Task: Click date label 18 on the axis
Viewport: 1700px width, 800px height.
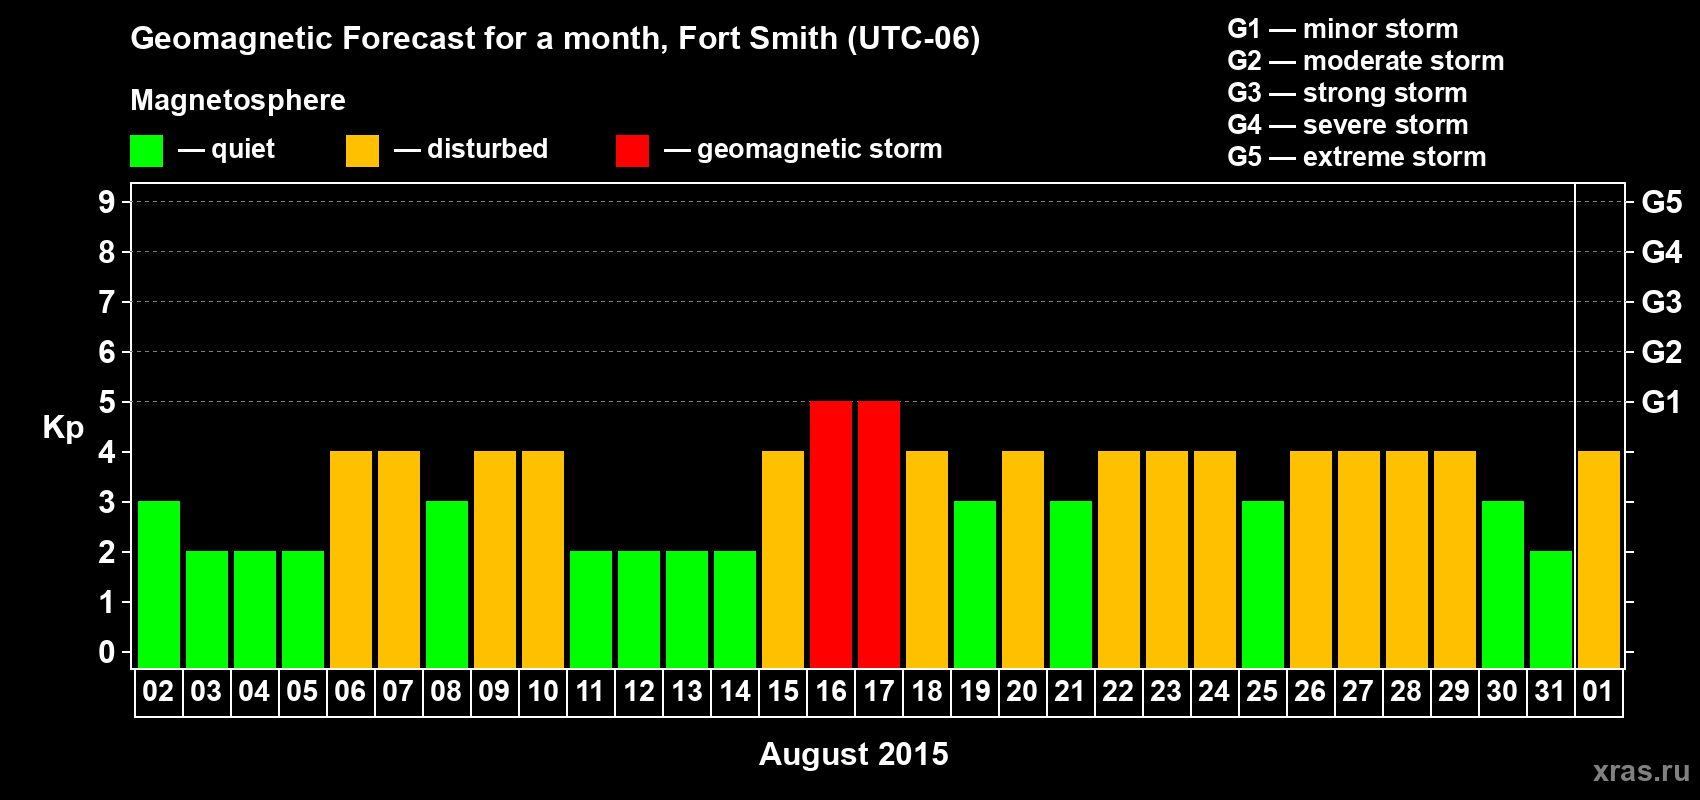Action: (927, 692)
